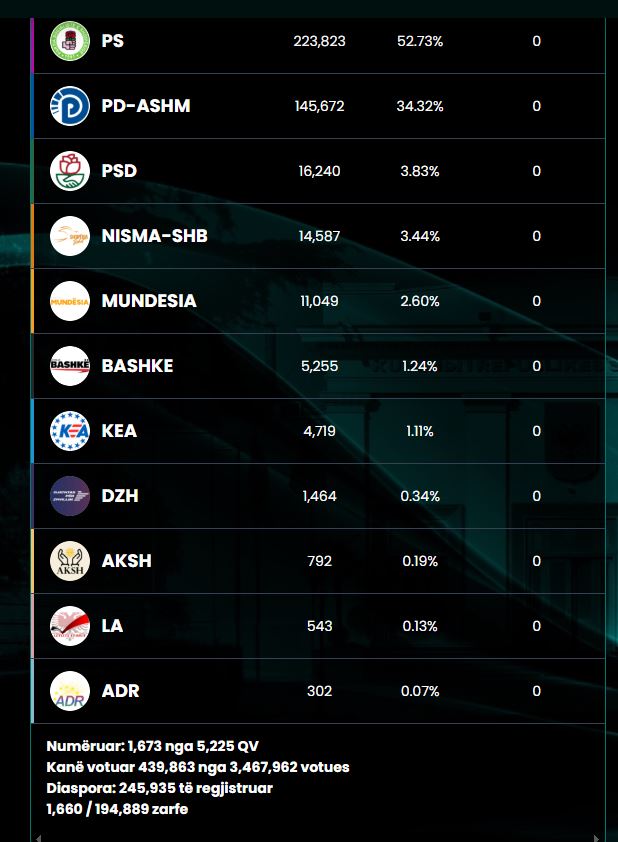
Task: Click scrollbar left arrow at bottom
Action: tap(37, 837)
